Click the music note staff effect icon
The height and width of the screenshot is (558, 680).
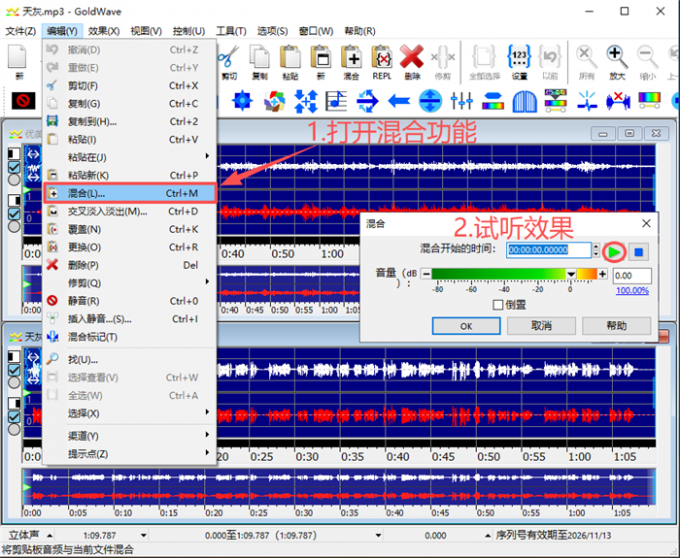pyautogui.click(x=336, y=101)
